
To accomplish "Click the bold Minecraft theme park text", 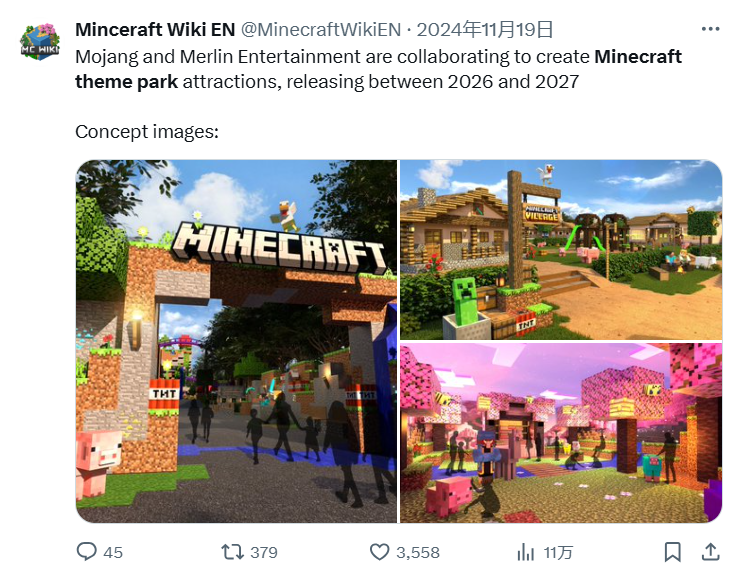I will [x=379, y=69].
